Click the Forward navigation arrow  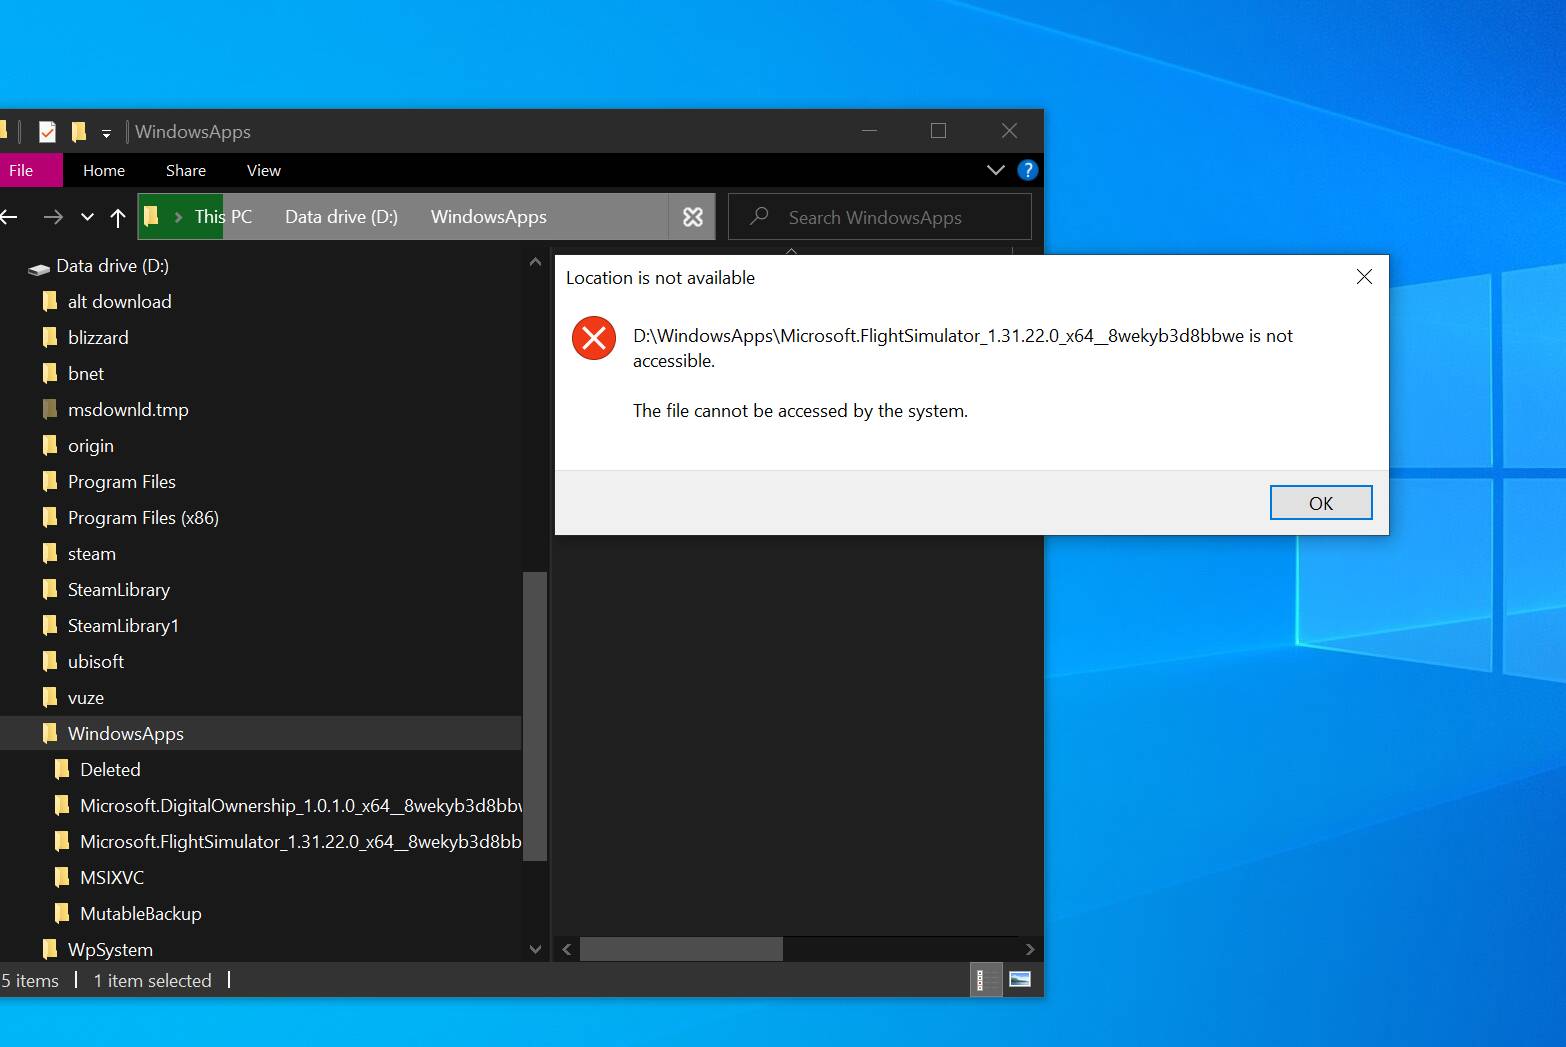click(53, 217)
